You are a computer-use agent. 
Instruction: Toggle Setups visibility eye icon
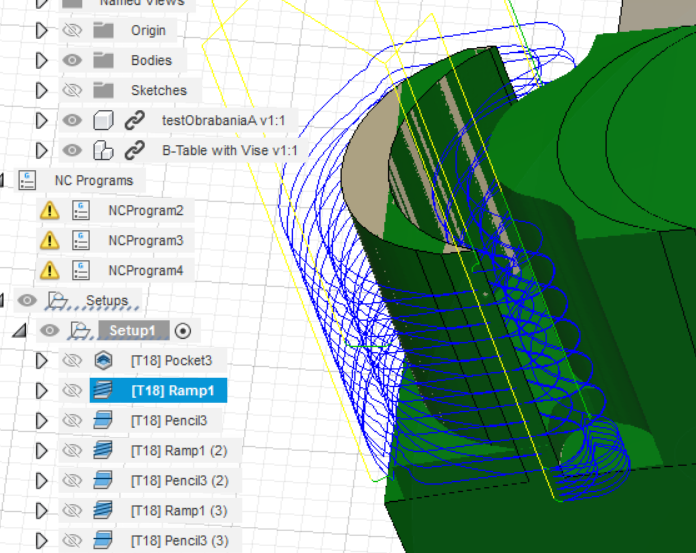click(x=27, y=300)
